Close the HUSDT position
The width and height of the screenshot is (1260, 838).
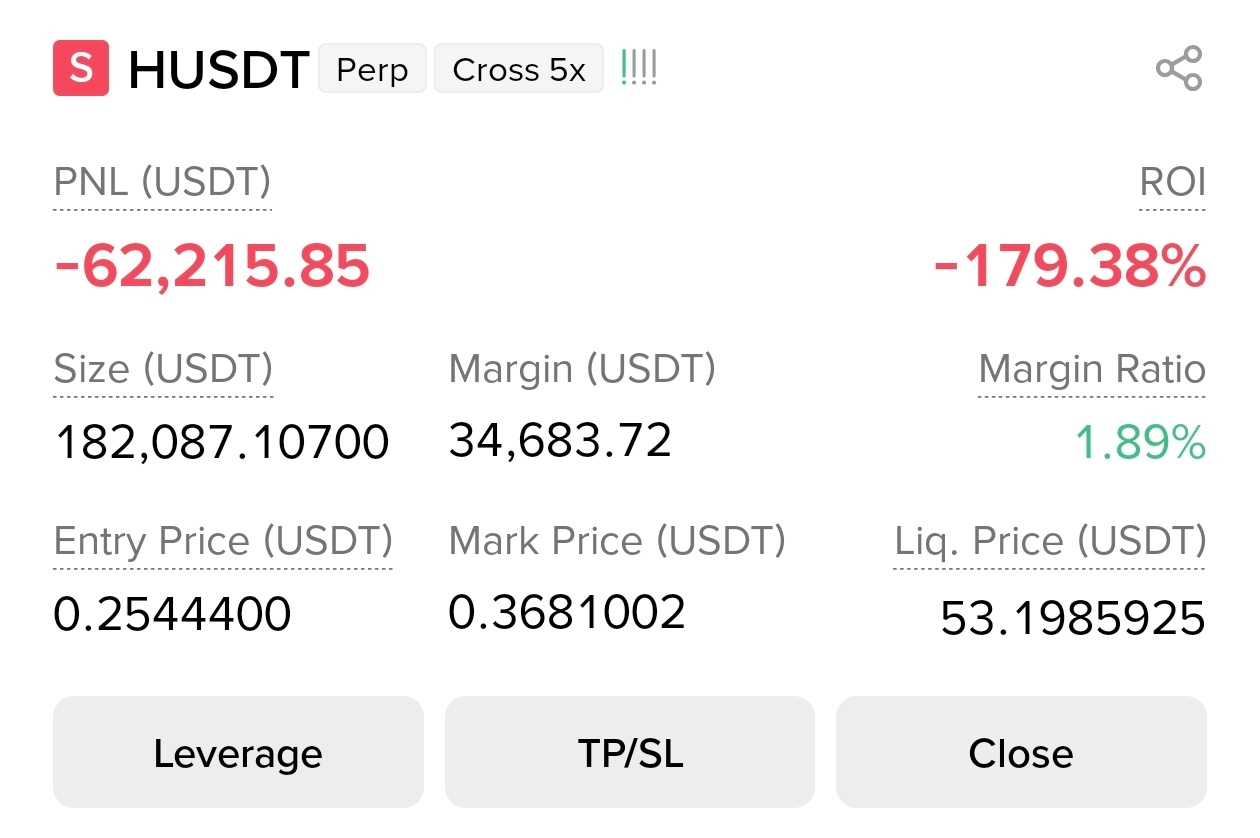1021,752
